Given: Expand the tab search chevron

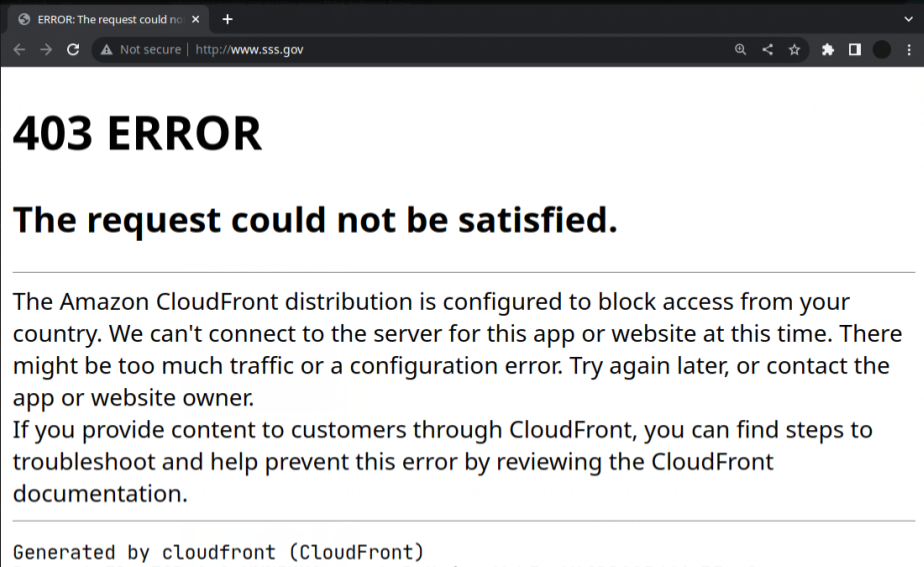Looking at the screenshot, I should [908, 19].
